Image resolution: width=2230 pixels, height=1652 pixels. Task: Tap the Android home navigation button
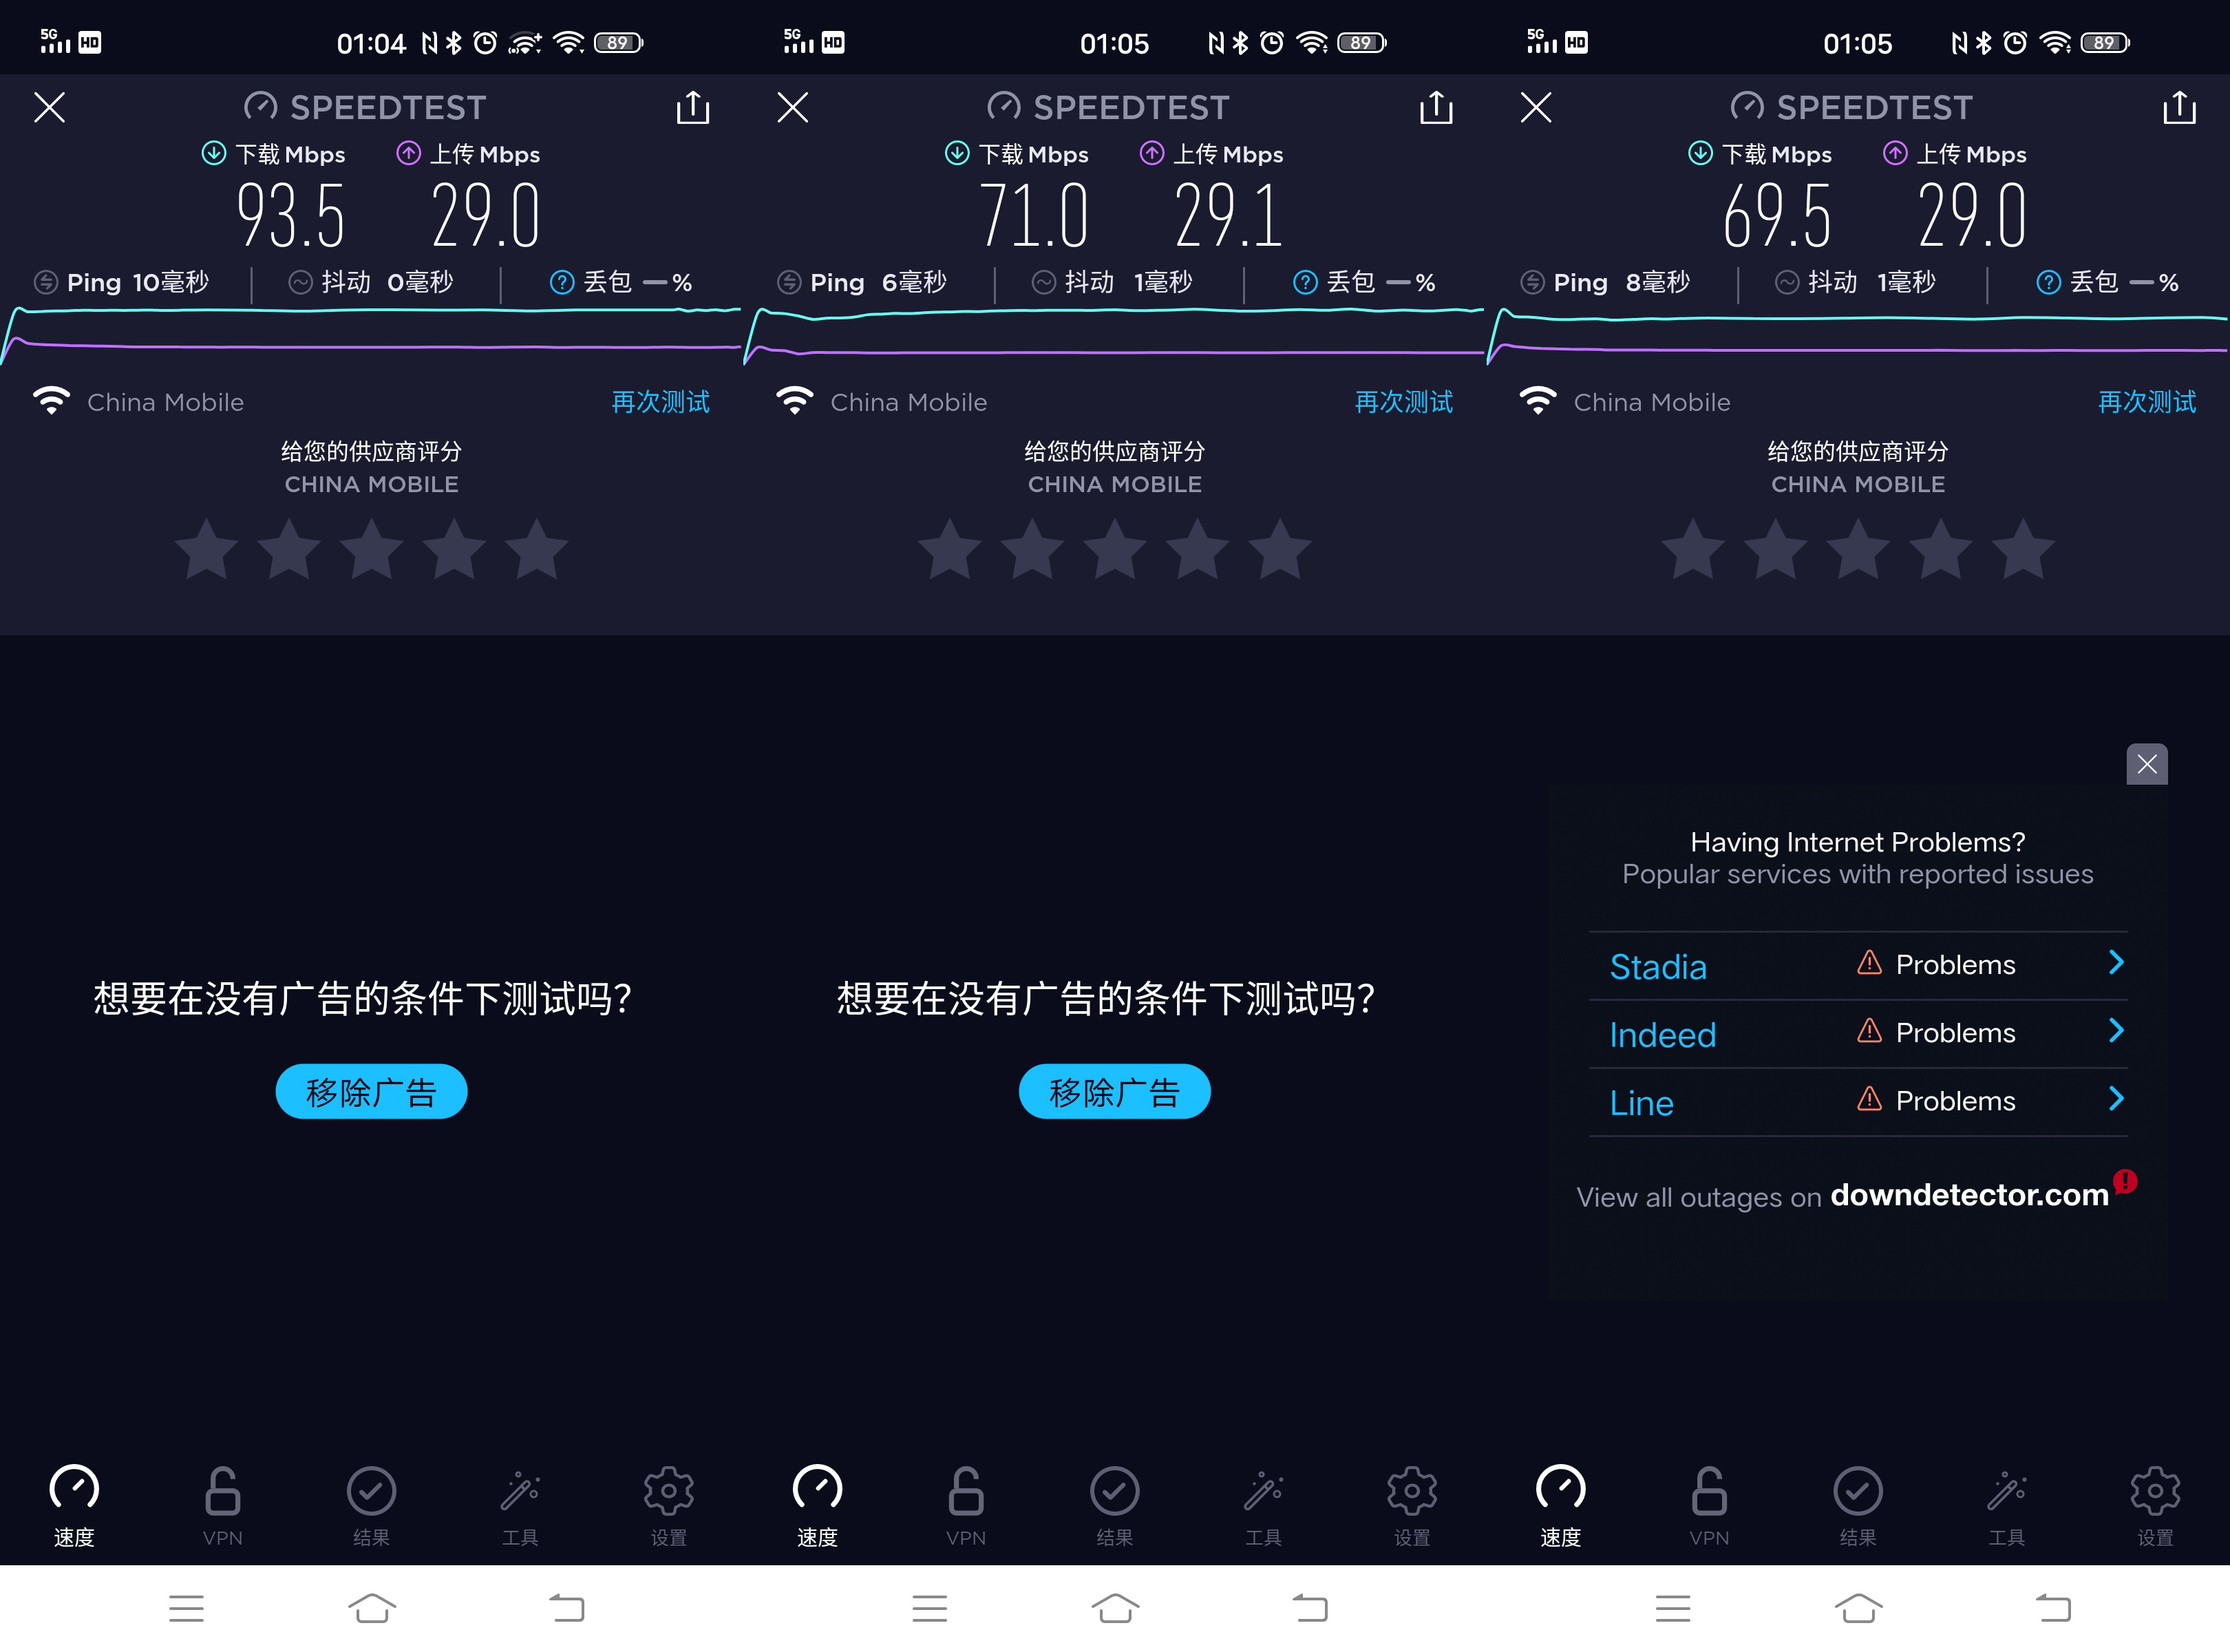[371, 1607]
